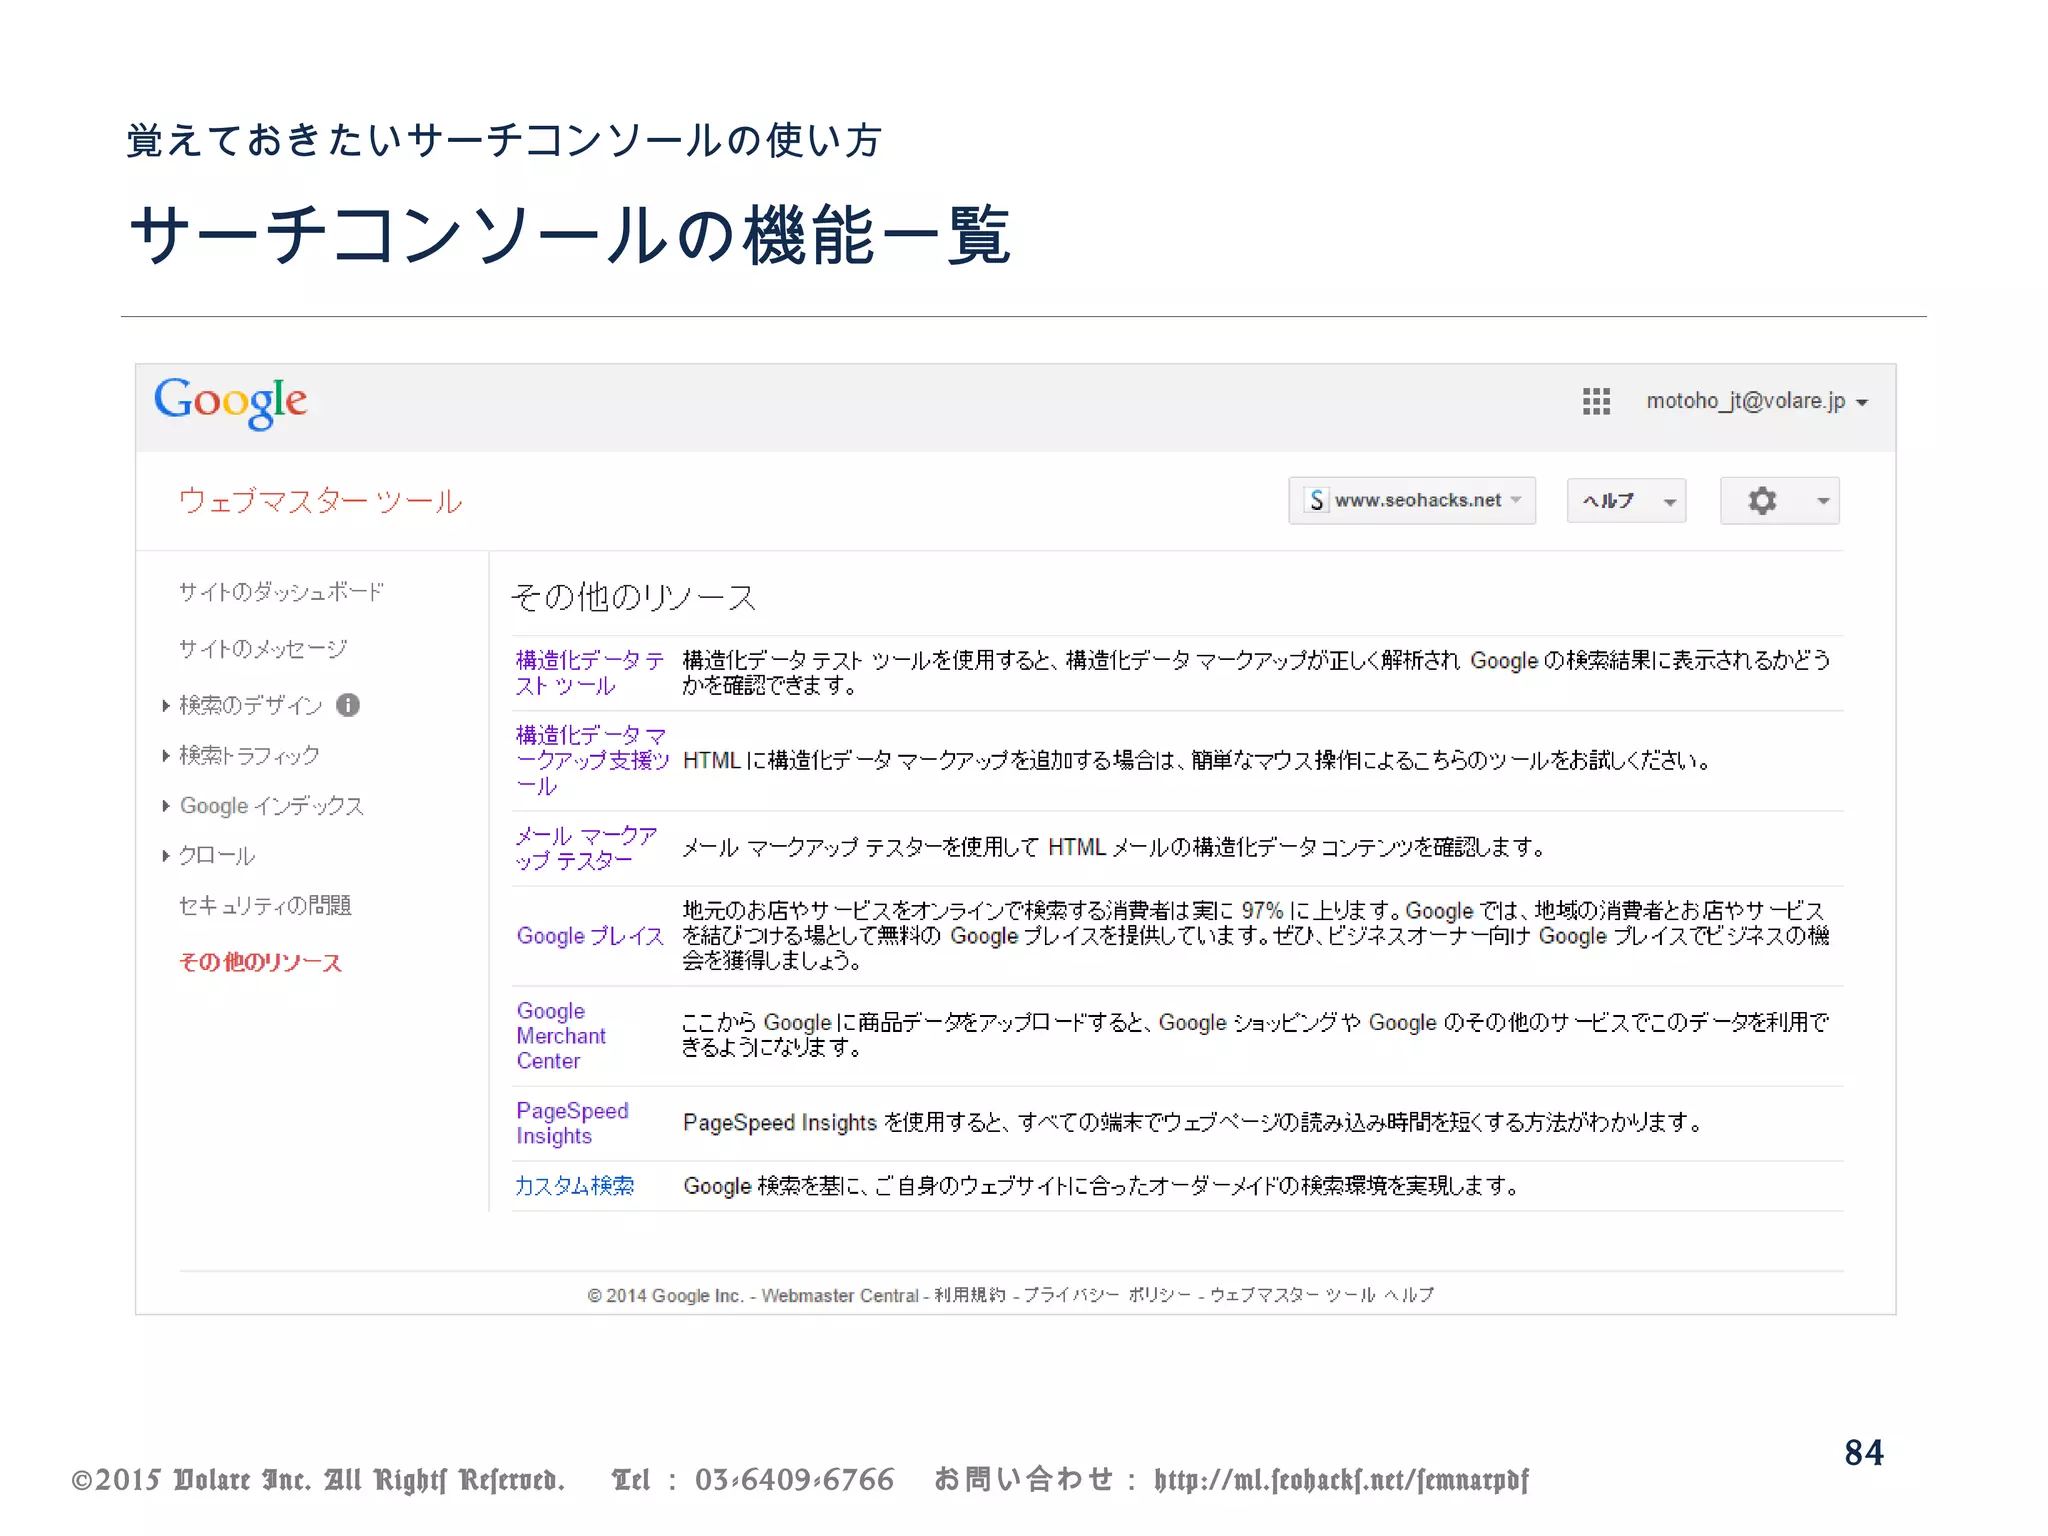Click the ここから Google に商品データ description
Viewport: 2048px width, 1536px height.
tap(1255, 1035)
